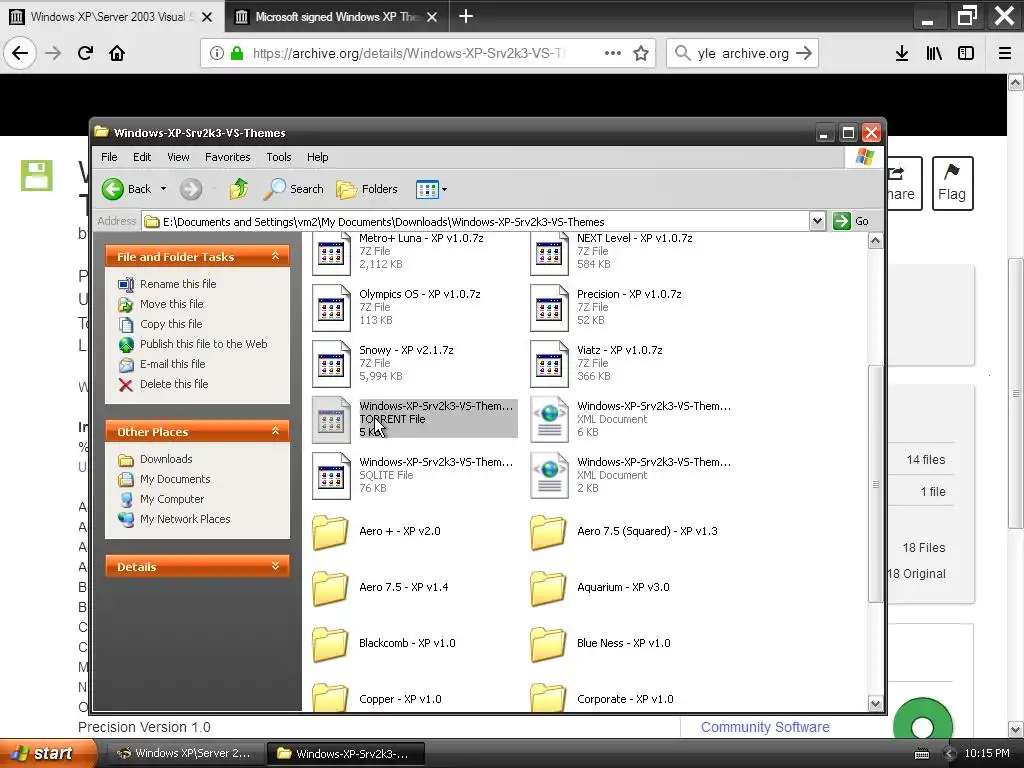
Task: Click Explorer scrollbar down arrow
Action: point(875,703)
